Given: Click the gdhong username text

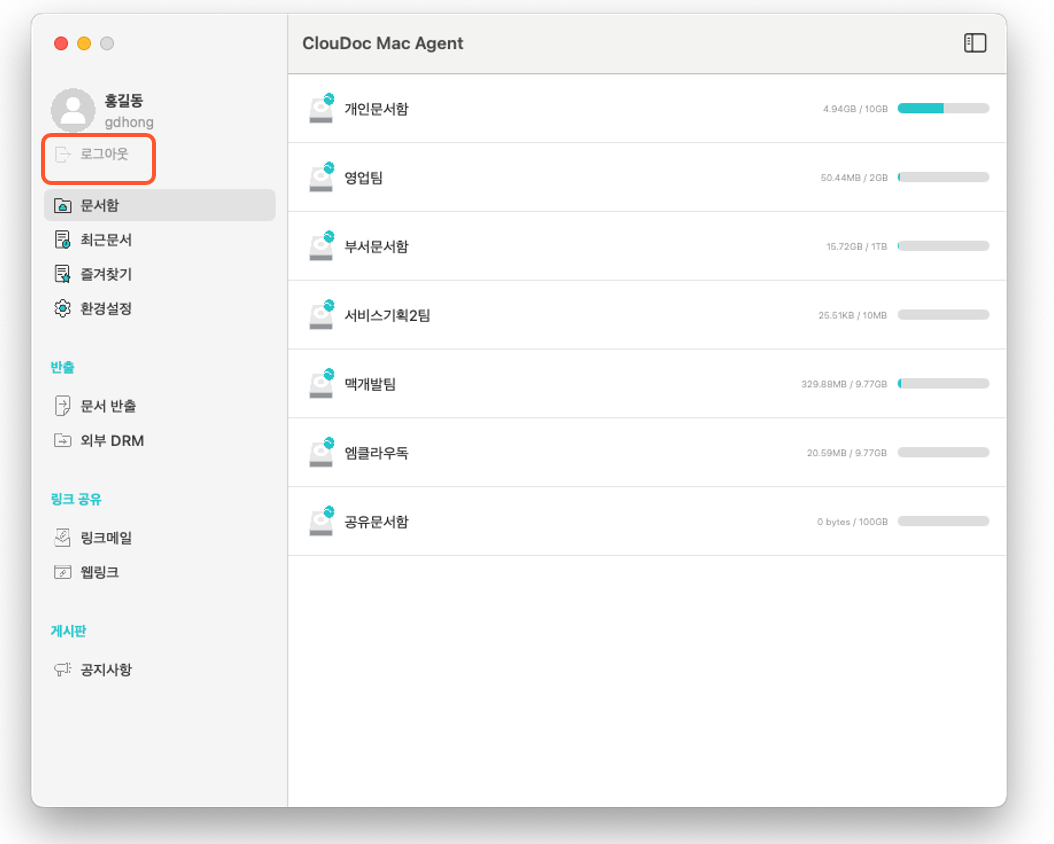Looking at the screenshot, I should (129, 122).
